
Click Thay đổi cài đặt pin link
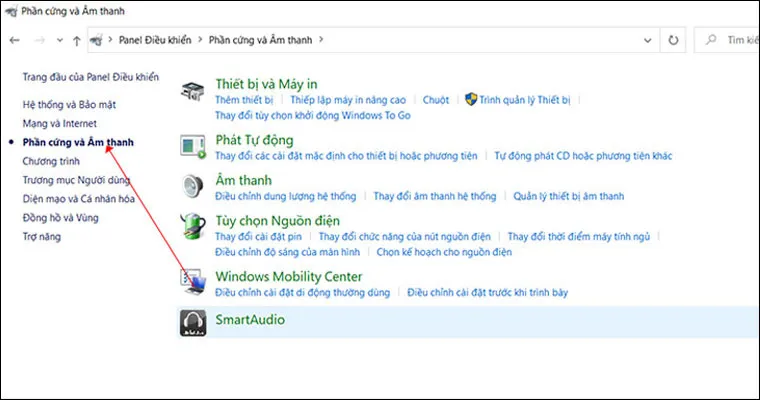(x=261, y=236)
